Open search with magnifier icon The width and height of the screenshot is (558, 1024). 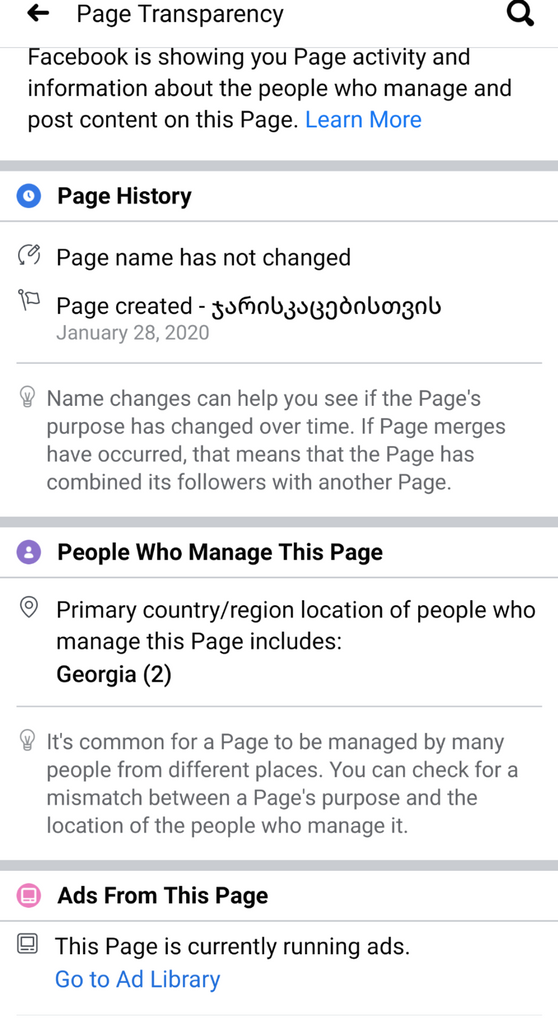[x=521, y=13]
